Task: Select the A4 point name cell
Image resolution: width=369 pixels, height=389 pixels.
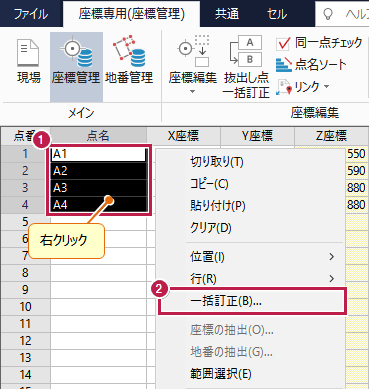Action: coord(99,205)
